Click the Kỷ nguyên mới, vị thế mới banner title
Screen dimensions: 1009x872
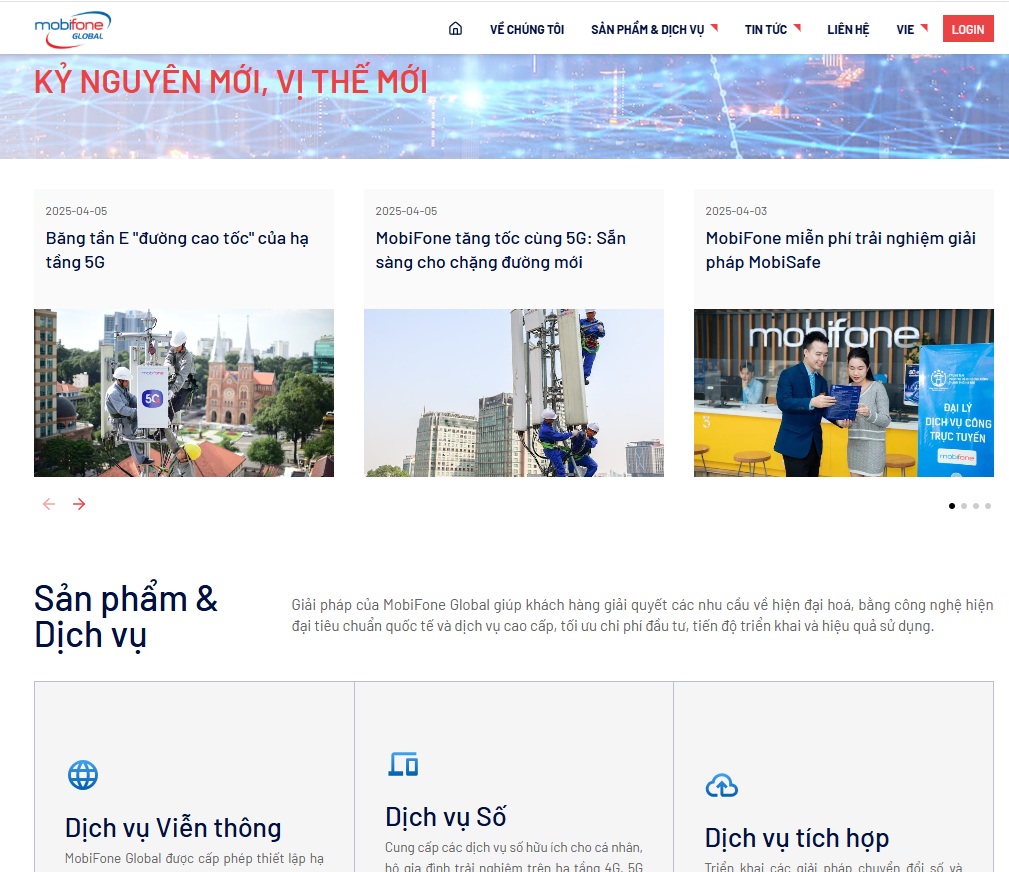tap(230, 82)
